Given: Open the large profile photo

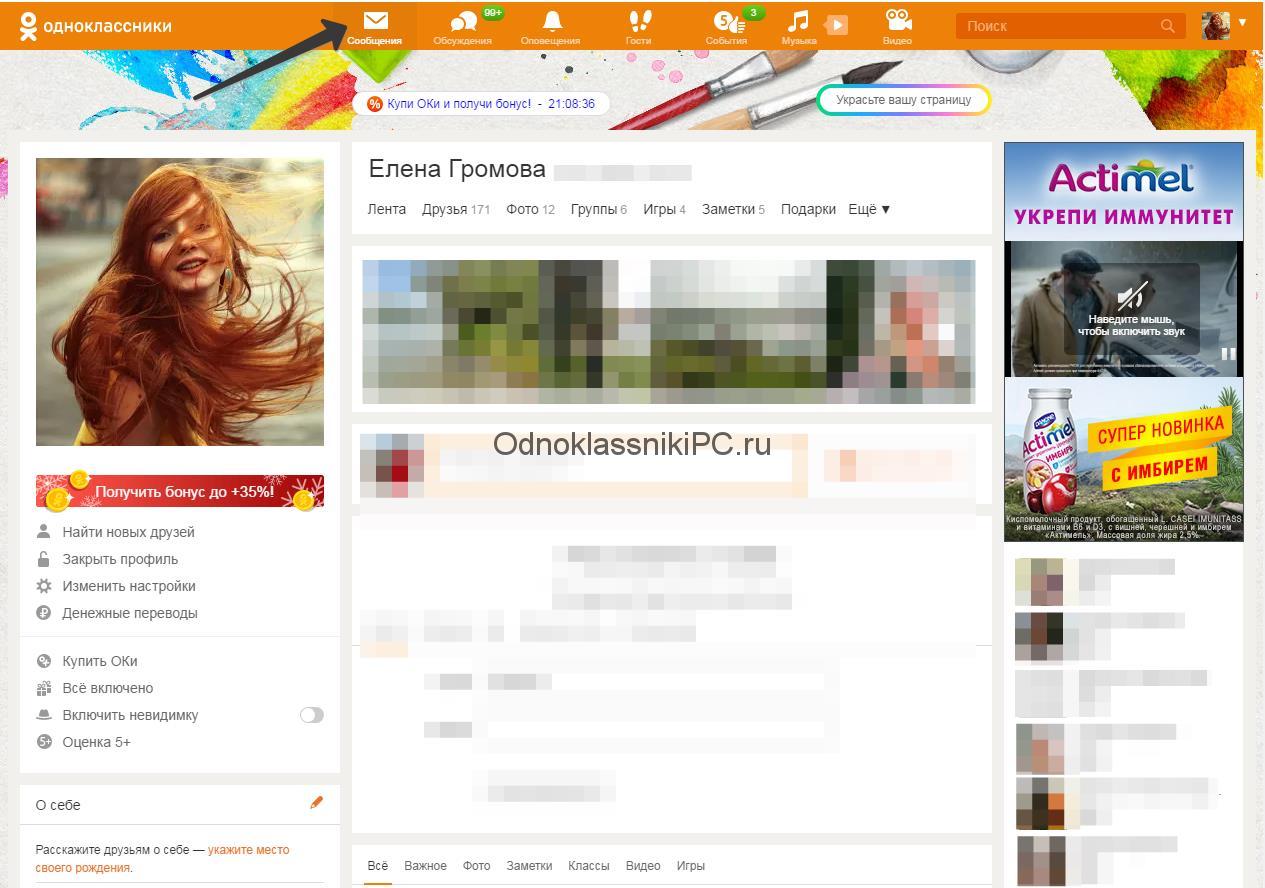Looking at the screenshot, I should tap(180, 301).
